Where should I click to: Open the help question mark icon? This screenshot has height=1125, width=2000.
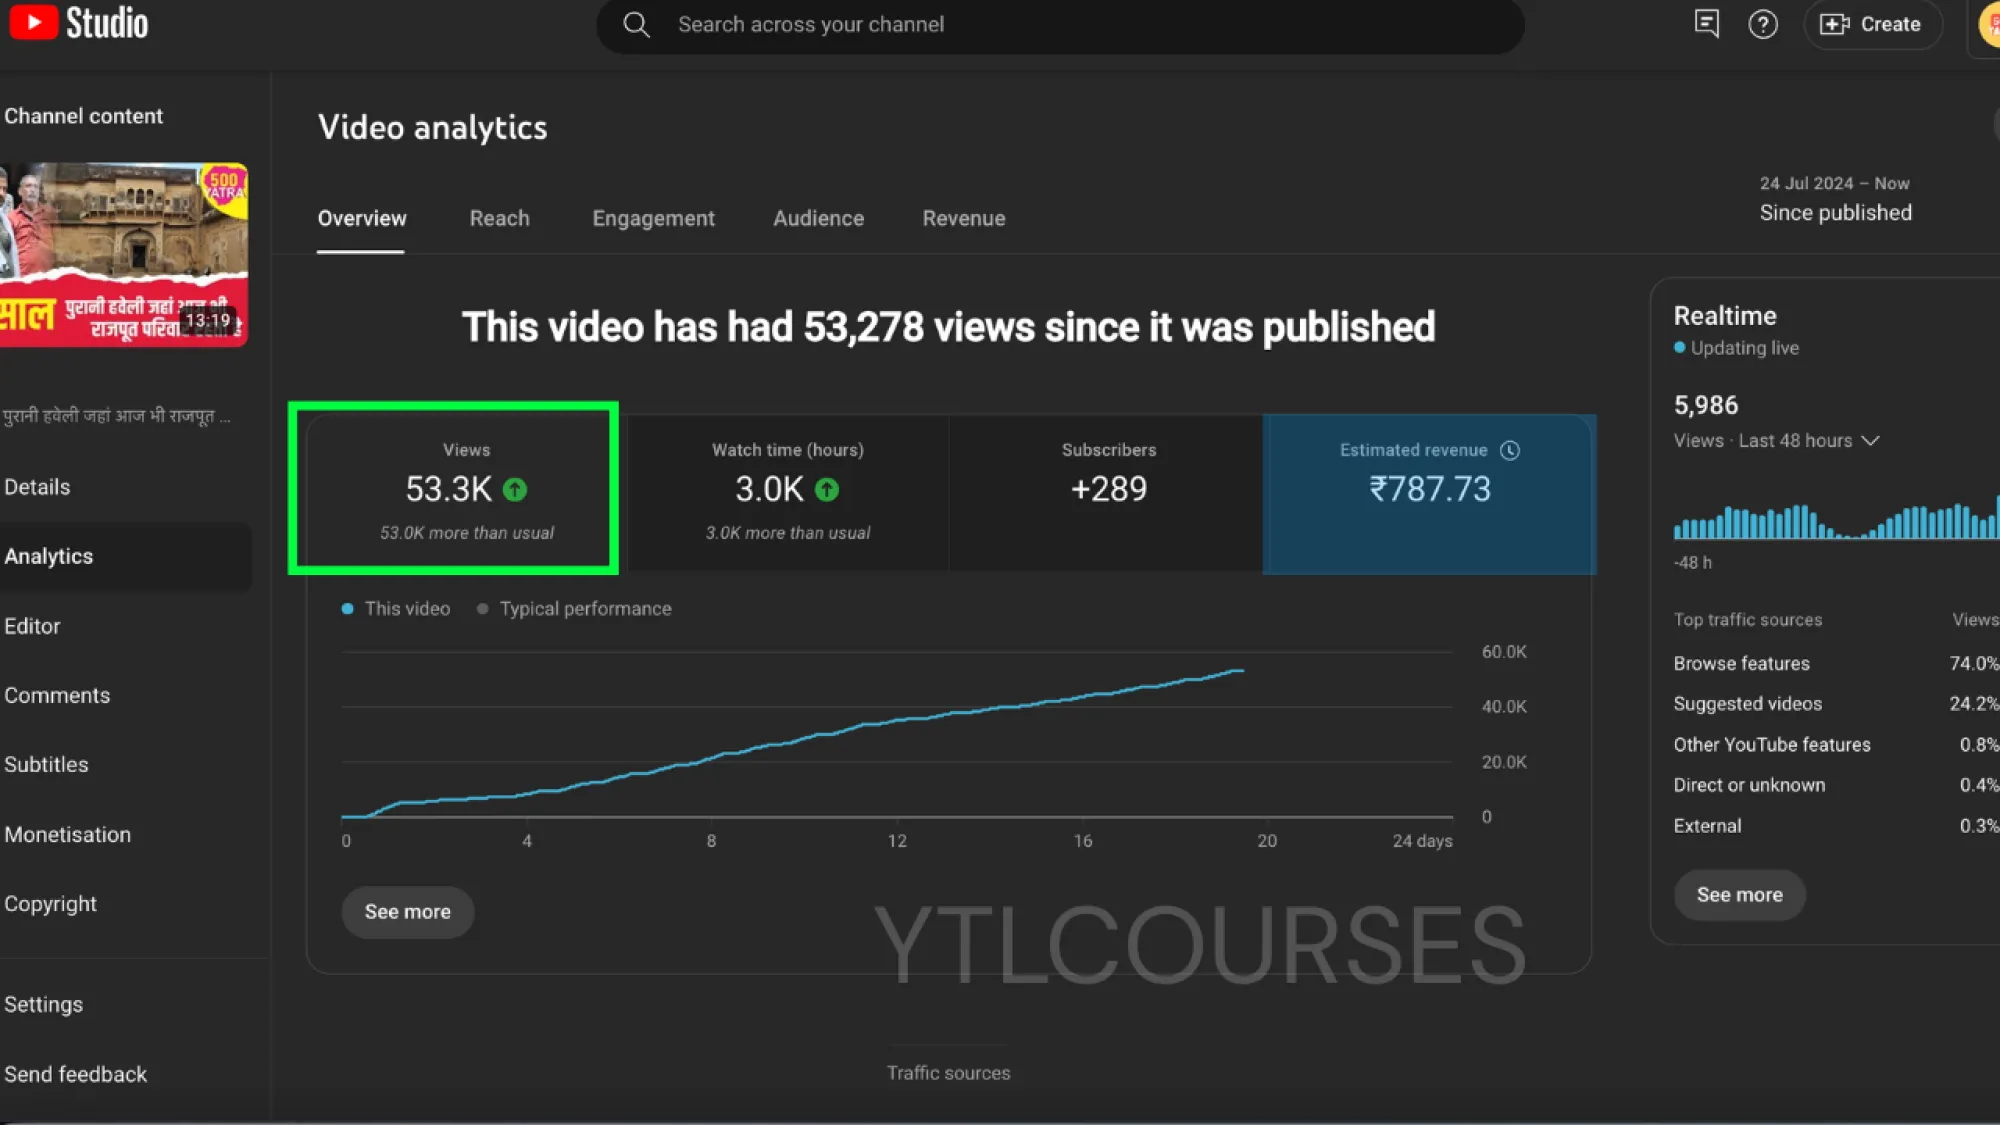tap(1762, 25)
